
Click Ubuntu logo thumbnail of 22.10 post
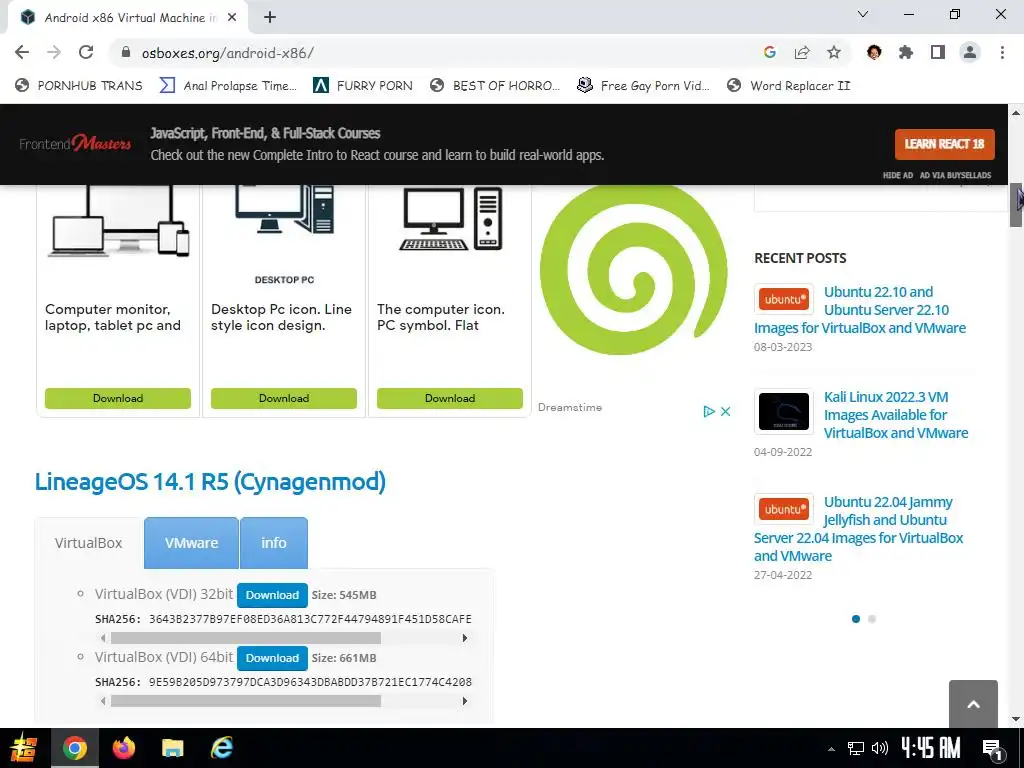coord(784,300)
